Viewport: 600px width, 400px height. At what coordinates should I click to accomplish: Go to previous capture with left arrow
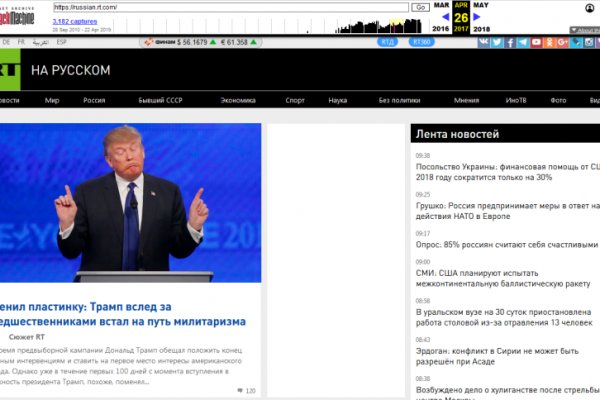click(x=445, y=17)
